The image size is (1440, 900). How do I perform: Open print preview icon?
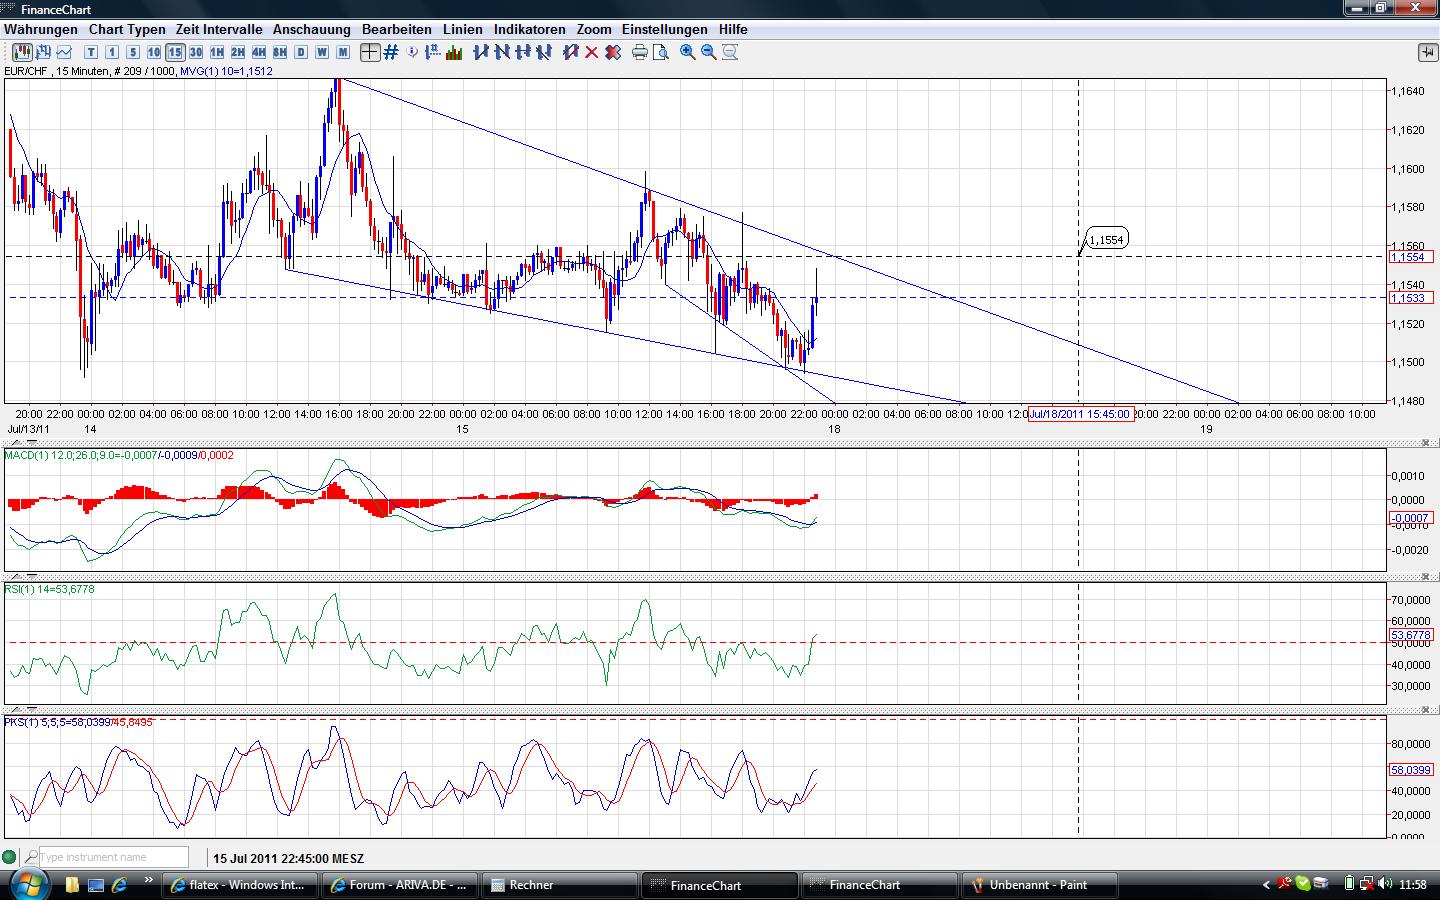coord(660,52)
